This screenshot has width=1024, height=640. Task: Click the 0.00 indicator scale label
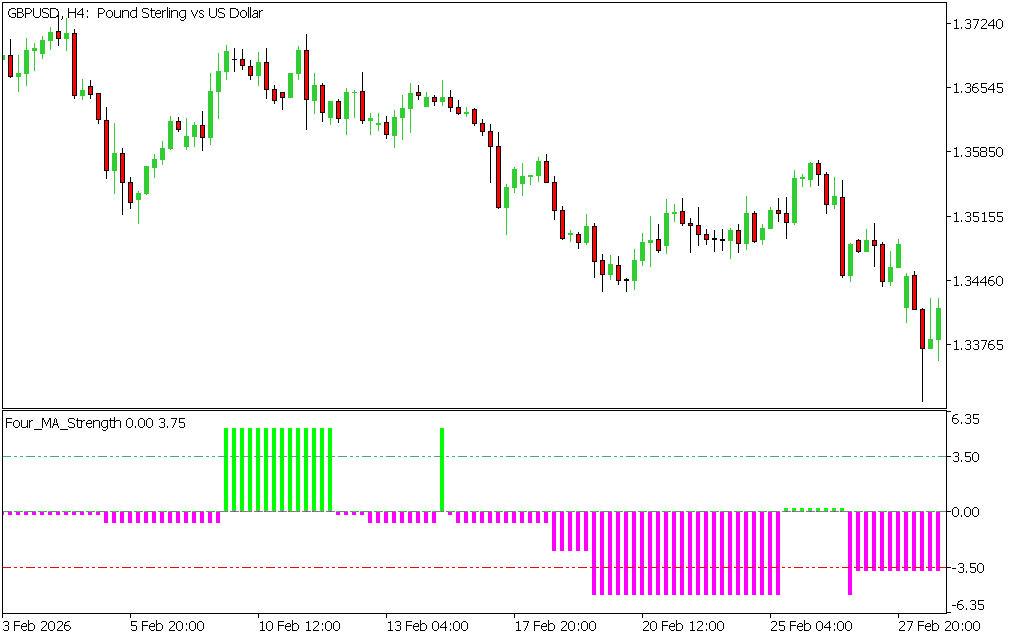click(968, 512)
